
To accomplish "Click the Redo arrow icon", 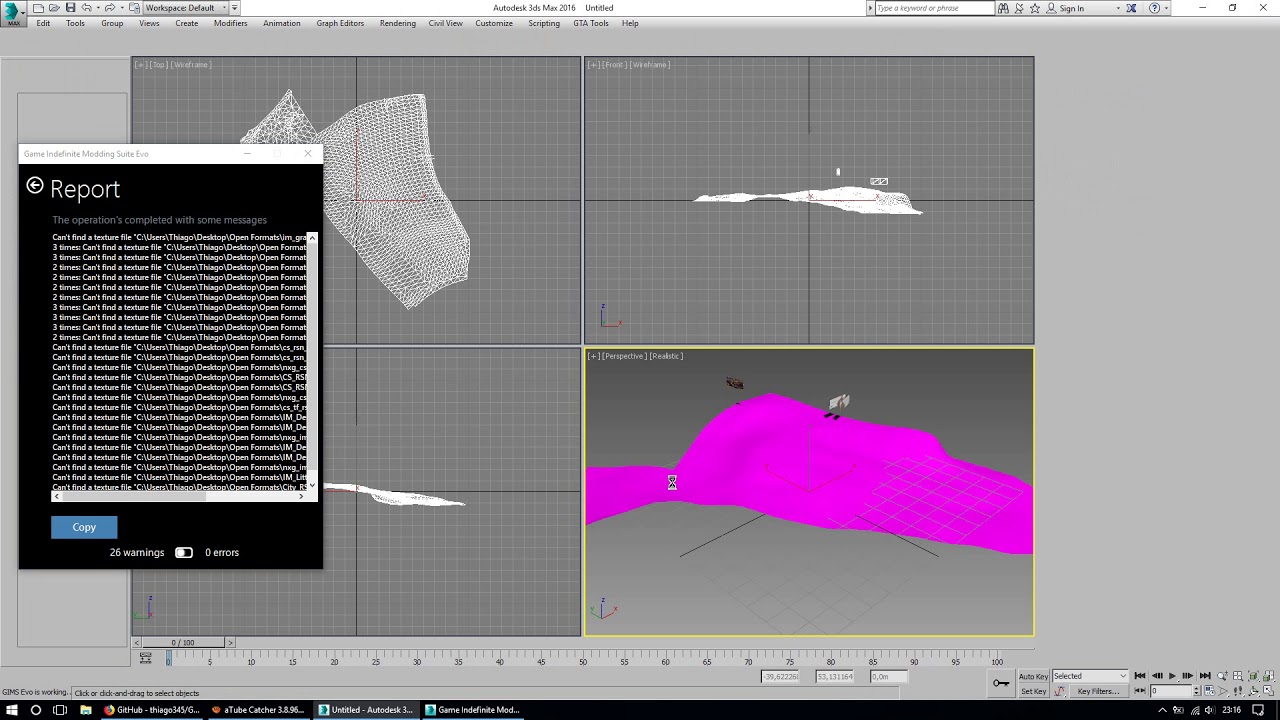I will pyautogui.click(x=109, y=8).
